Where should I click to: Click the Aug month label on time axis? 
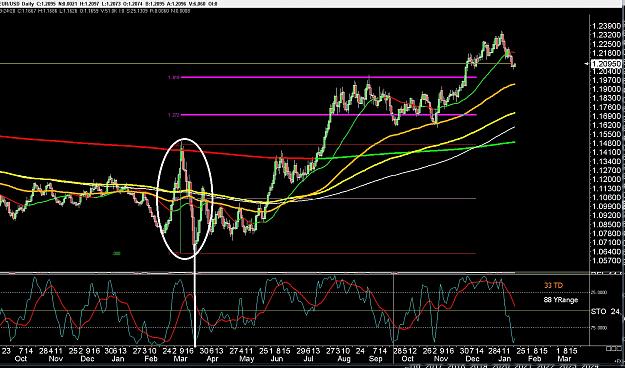(343, 359)
